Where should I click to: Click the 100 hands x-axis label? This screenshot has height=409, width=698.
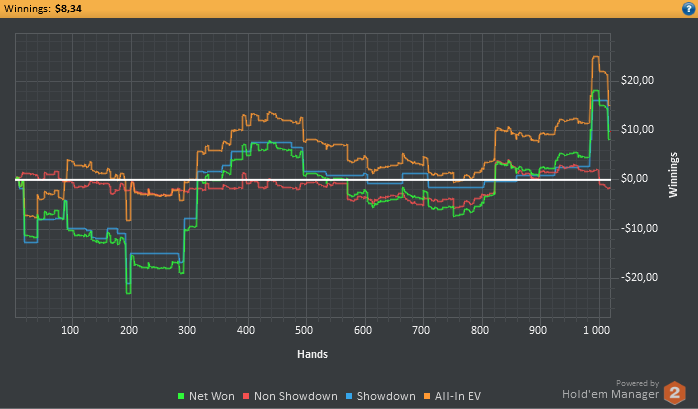pyautogui.click(x=70, y=330)
